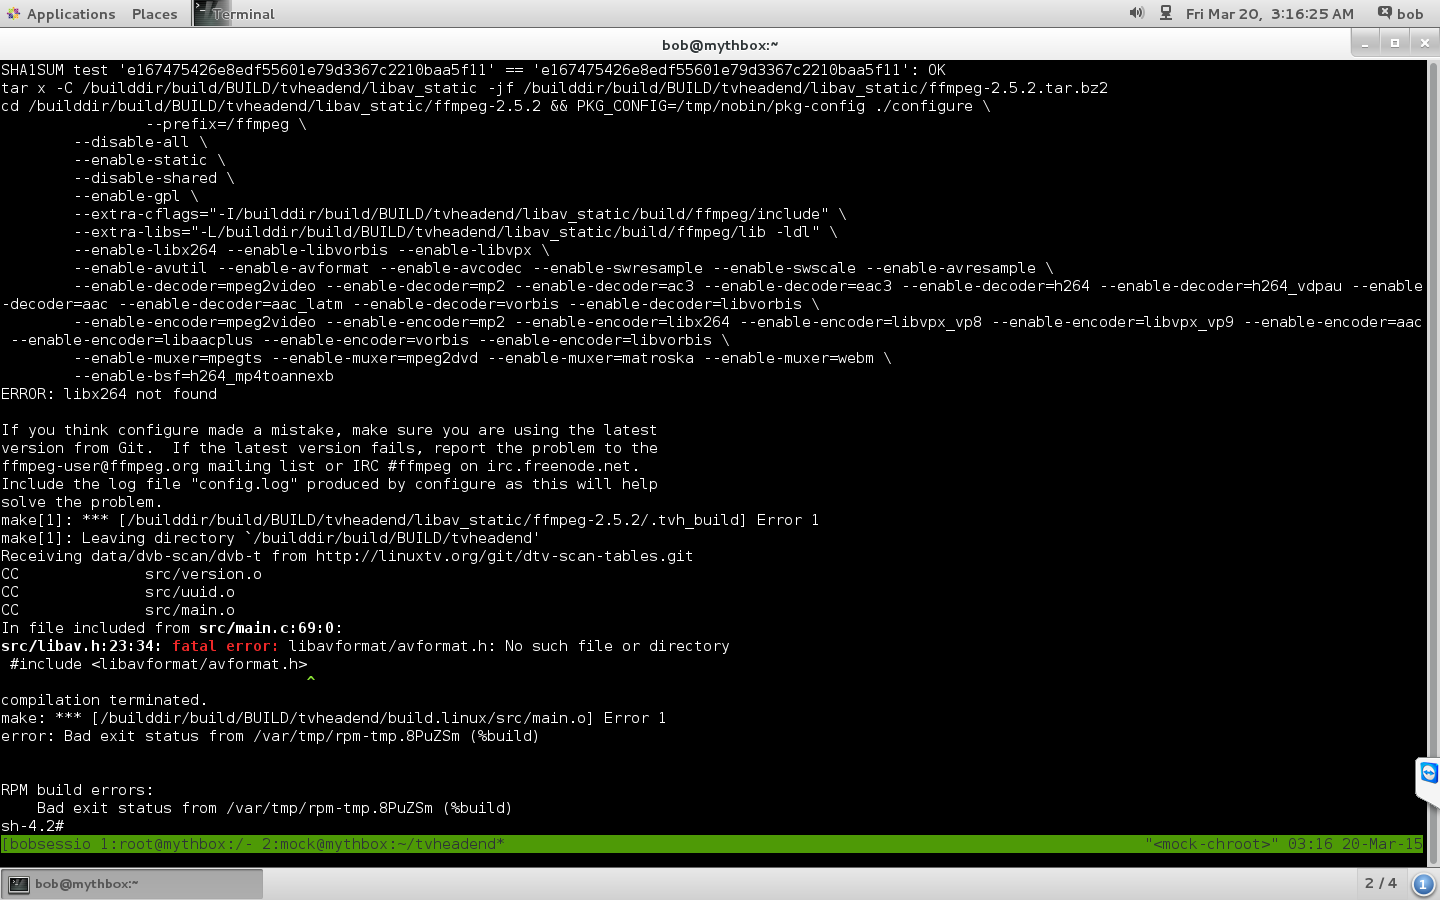The image size is (1440, 900).
Task: Click the '--enable-gpl \' line
Action: 136,196
